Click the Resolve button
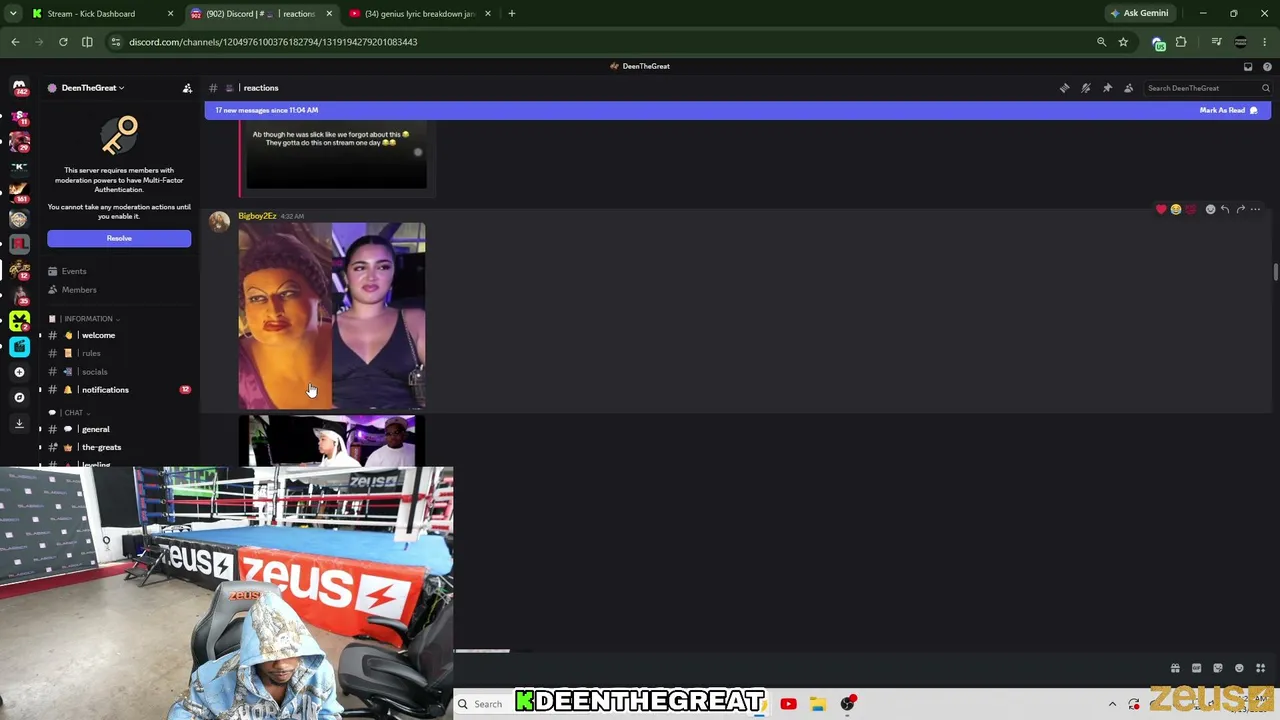 [119, 238]
